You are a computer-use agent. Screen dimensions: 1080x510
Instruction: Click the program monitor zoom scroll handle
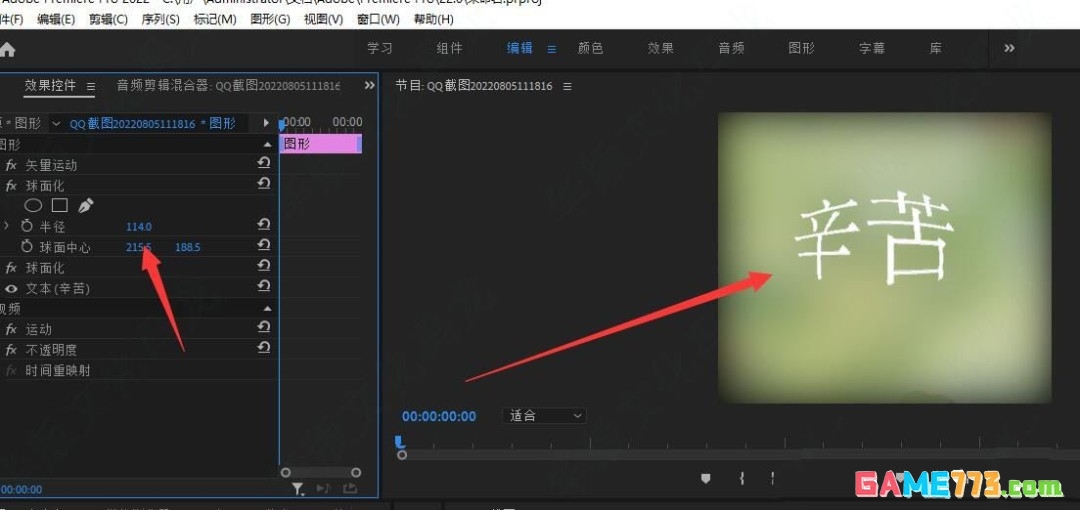click(x=402, y=455)
